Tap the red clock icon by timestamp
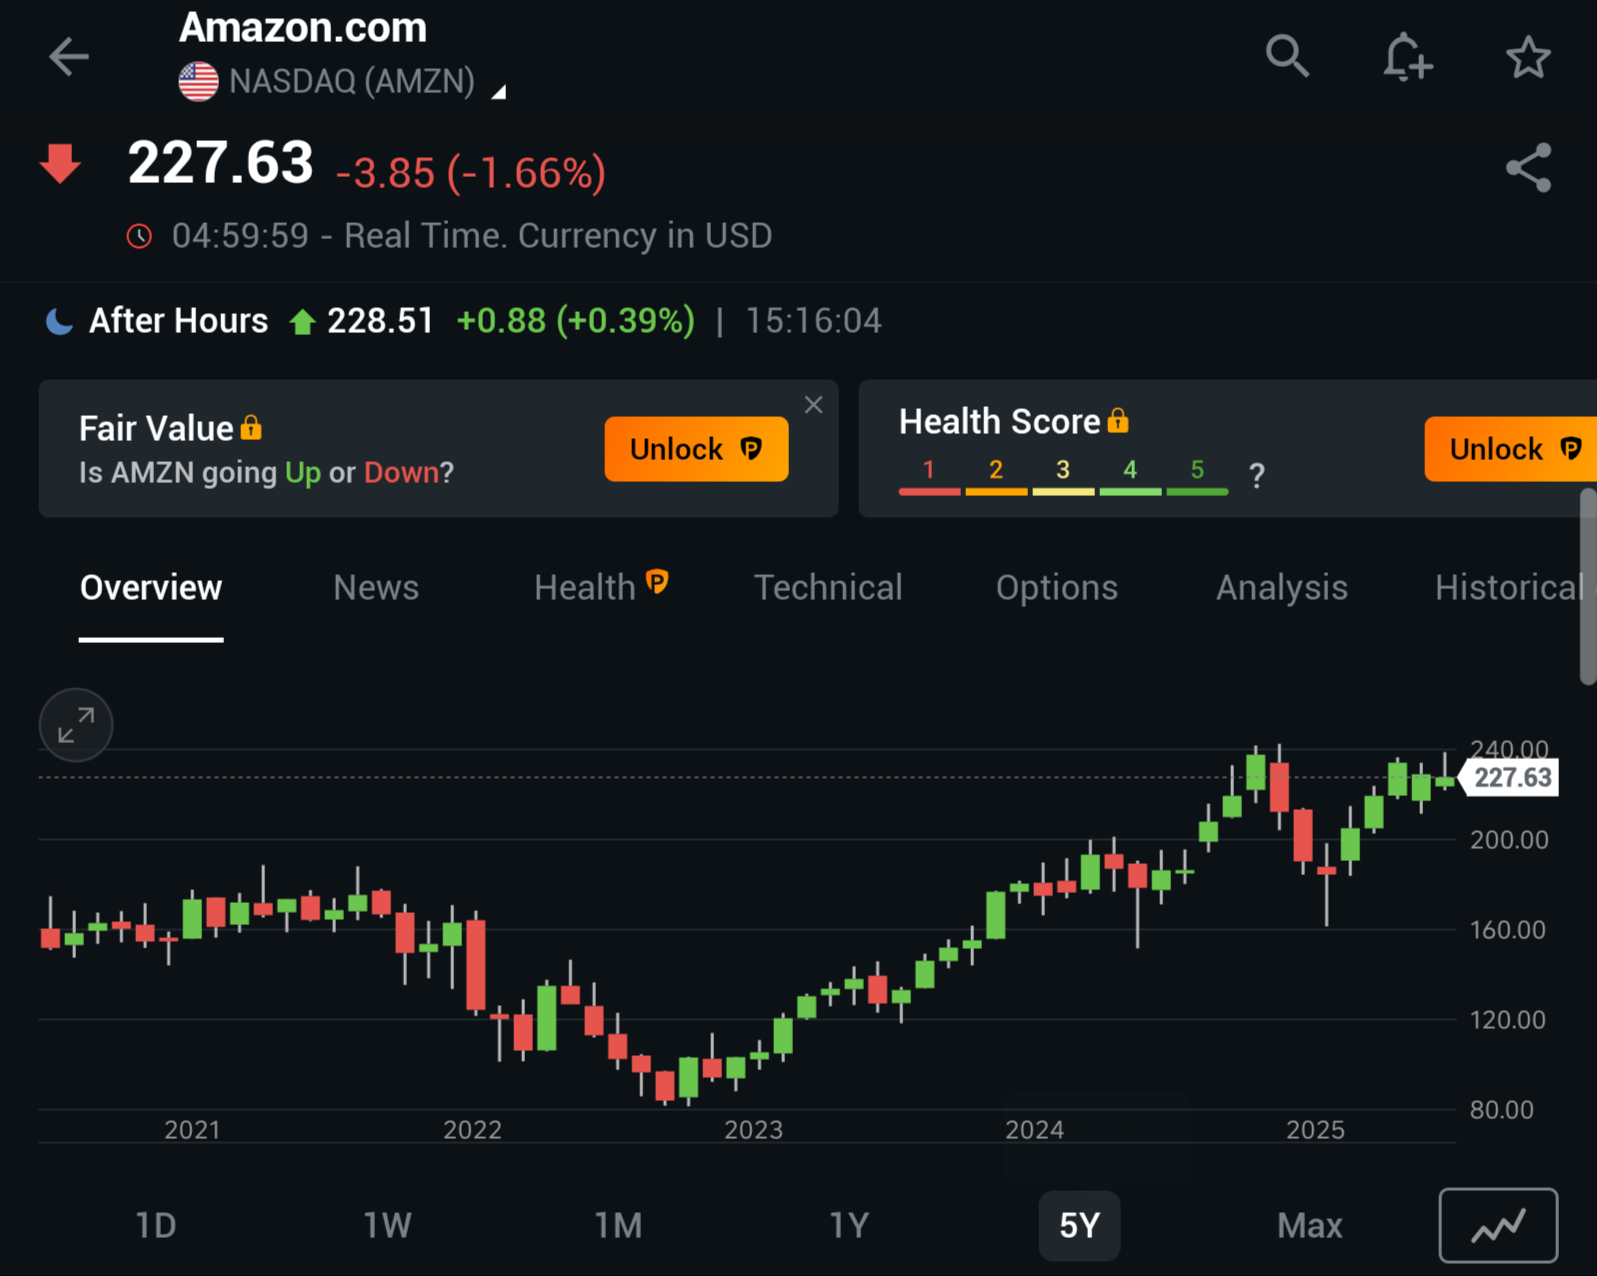Screen dimensions: 1597x1276 tap(139, 236)
